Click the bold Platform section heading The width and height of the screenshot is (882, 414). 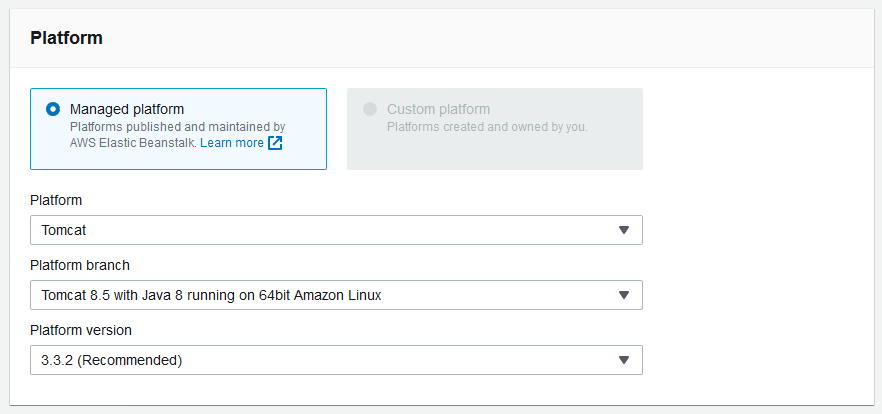click(x=67, y=38)
